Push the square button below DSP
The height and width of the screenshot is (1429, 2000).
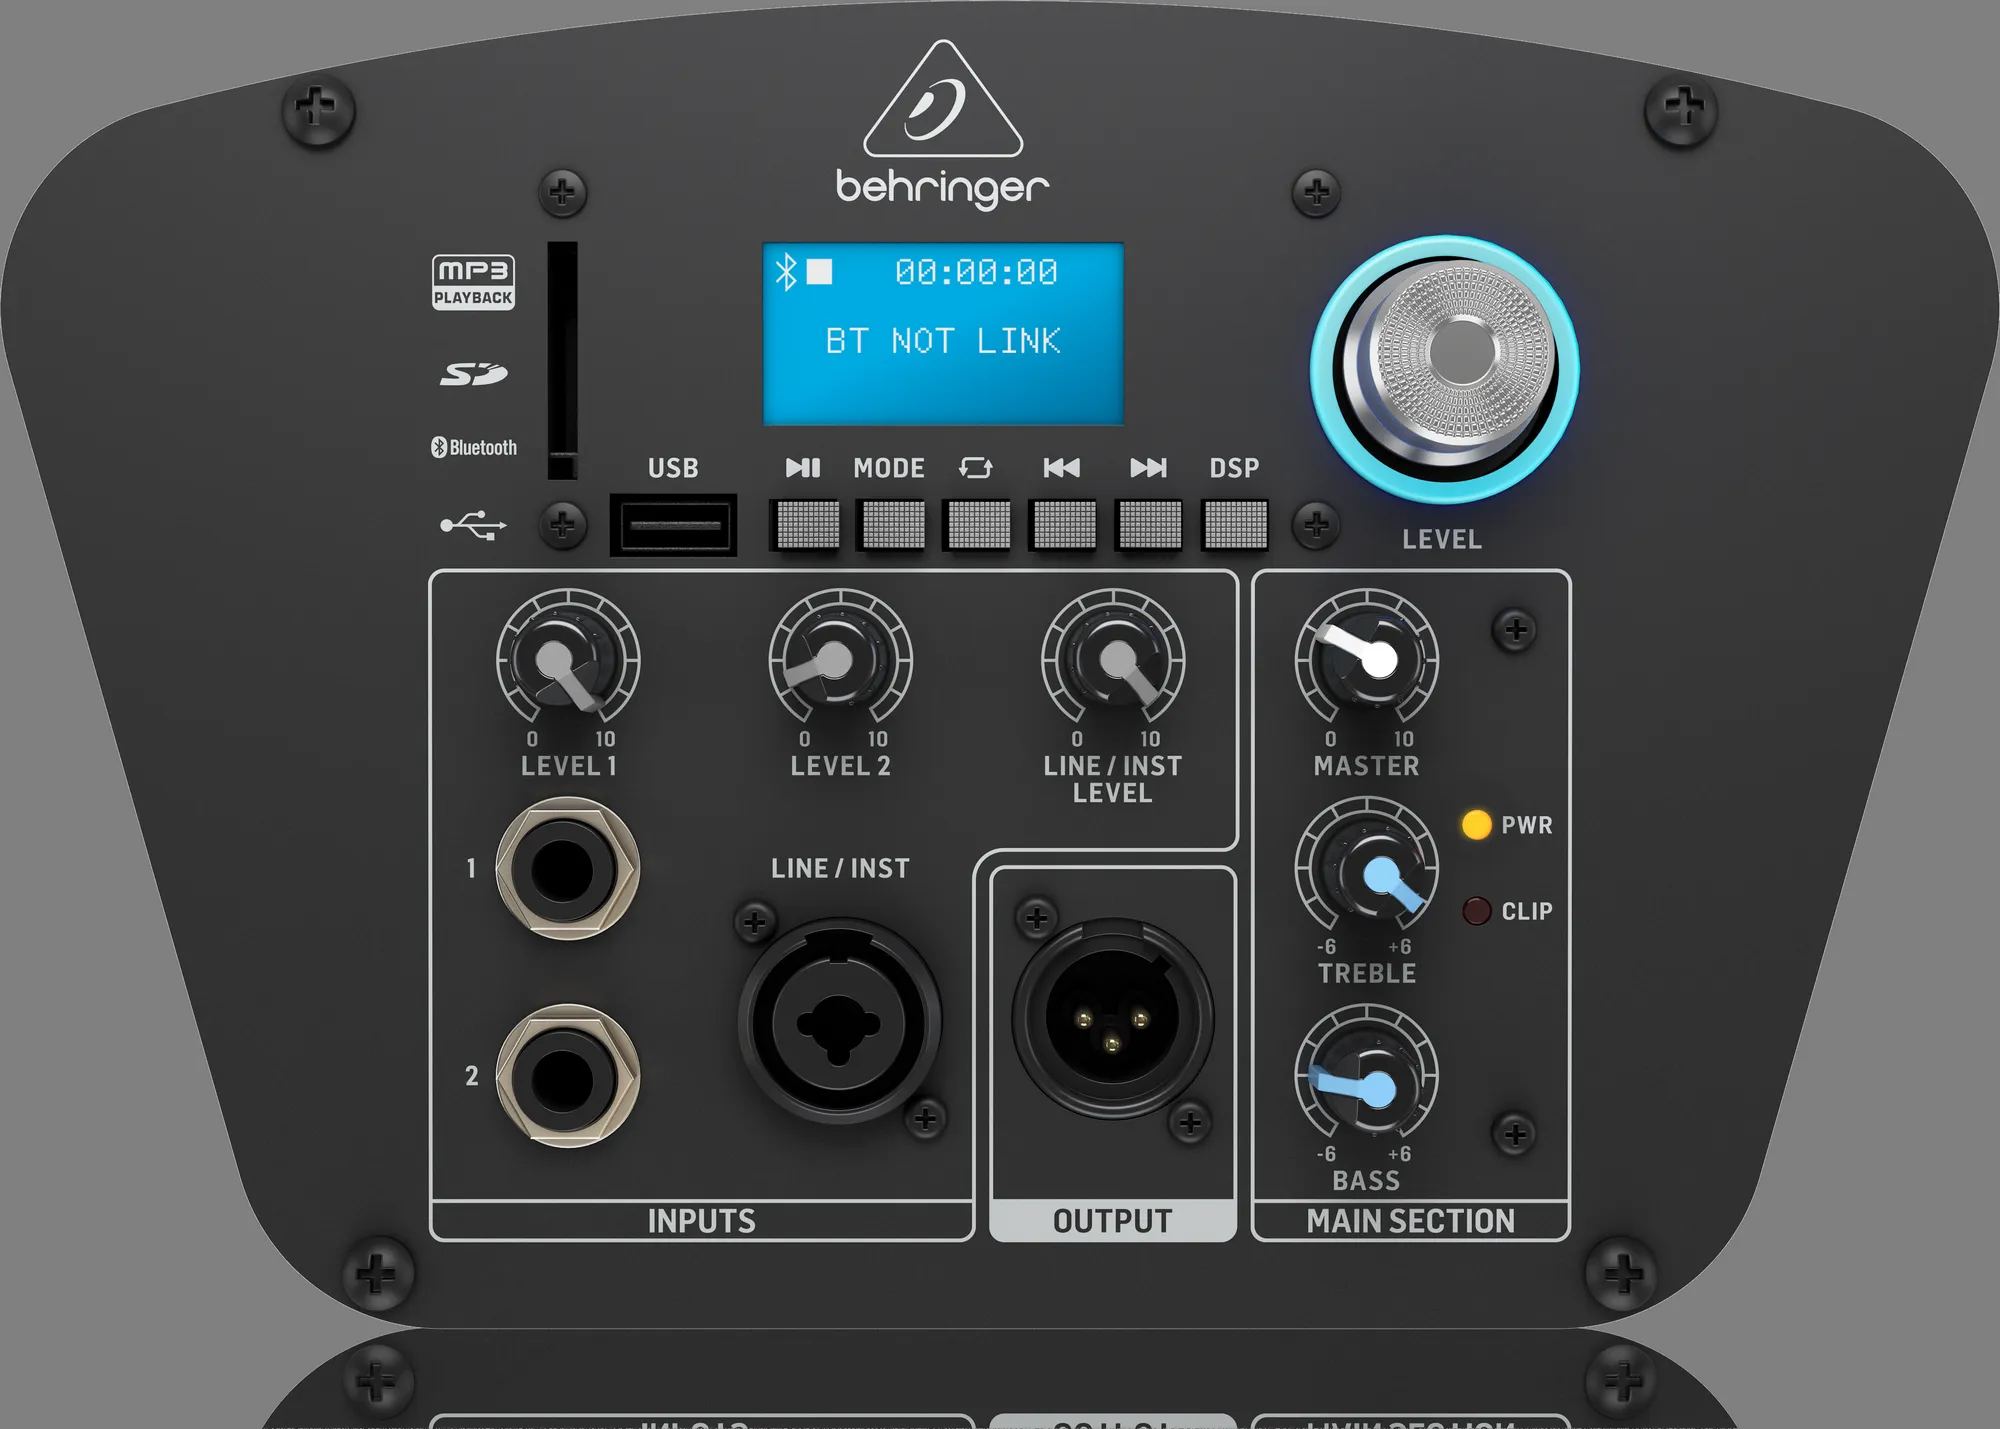tap(1235, 525)
